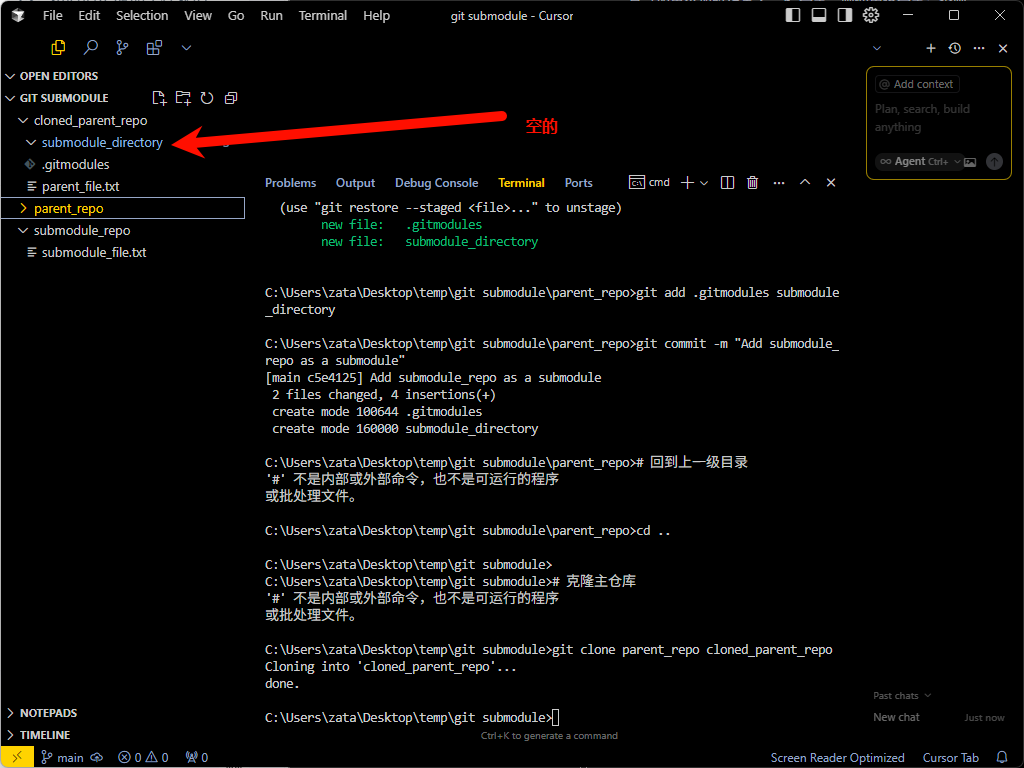This screenshot has height=768, width=1024.
Task: Open the Search view icon
Action: (90, 47)
